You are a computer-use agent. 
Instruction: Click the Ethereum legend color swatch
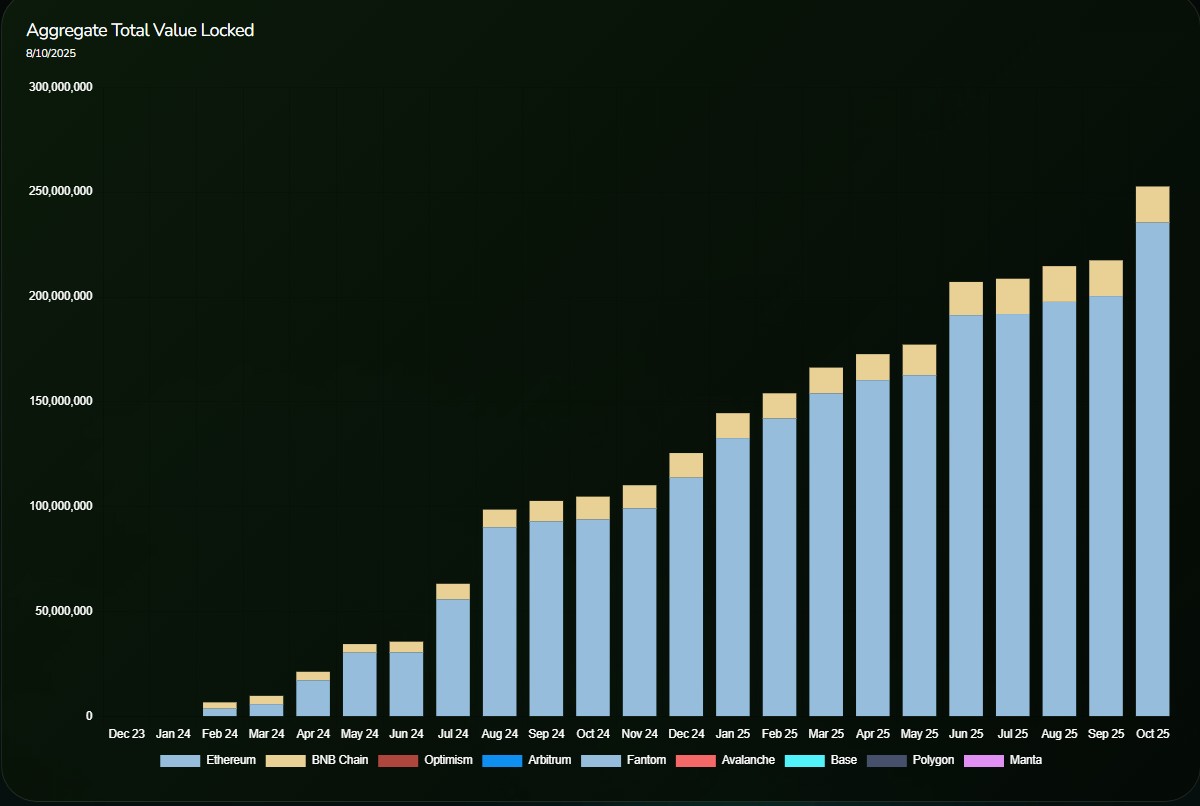179,761
